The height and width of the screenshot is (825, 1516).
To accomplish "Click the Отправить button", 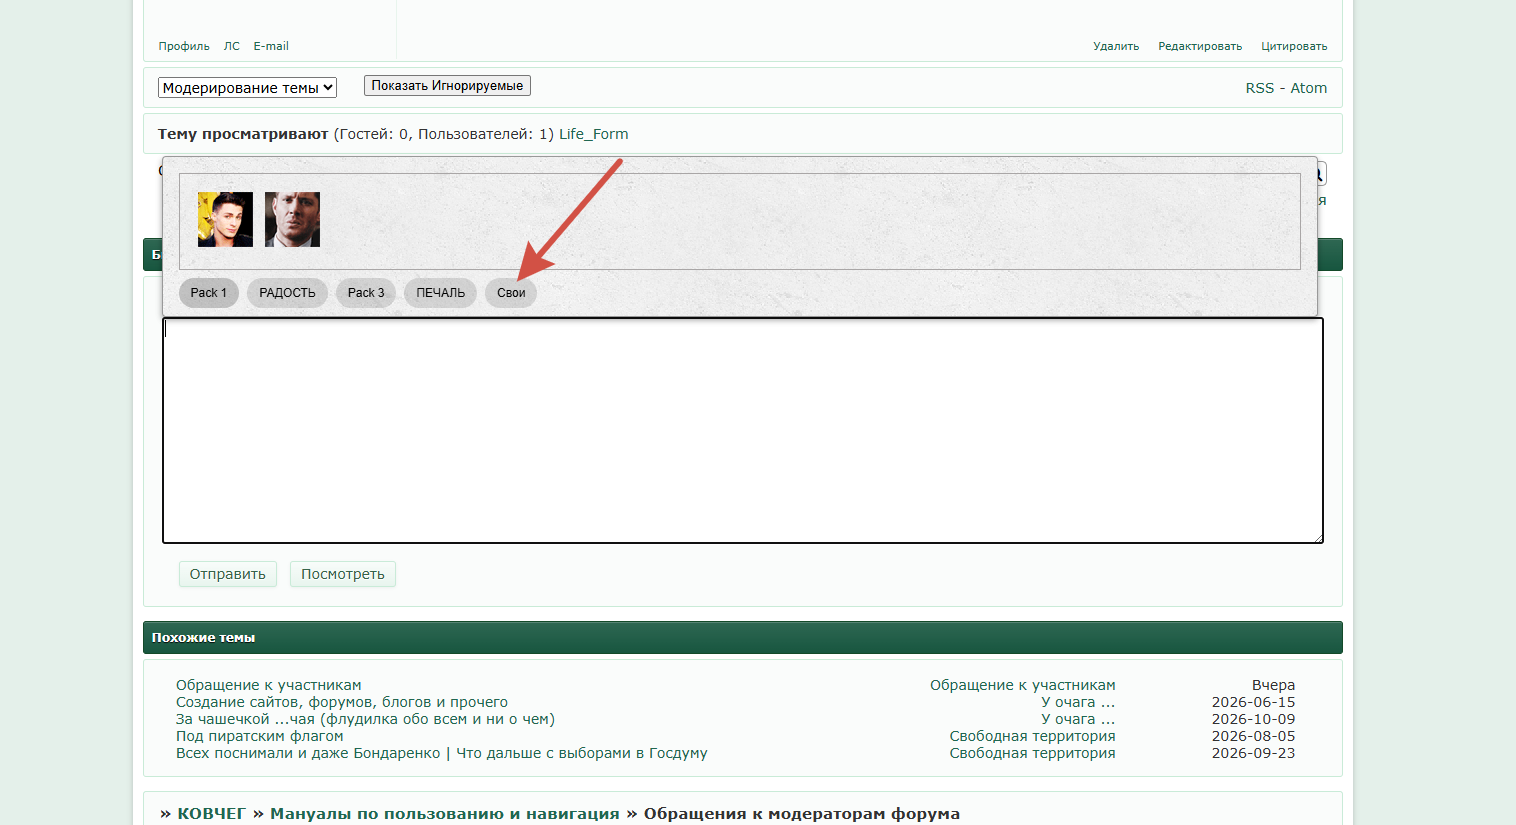I will 228,574.
